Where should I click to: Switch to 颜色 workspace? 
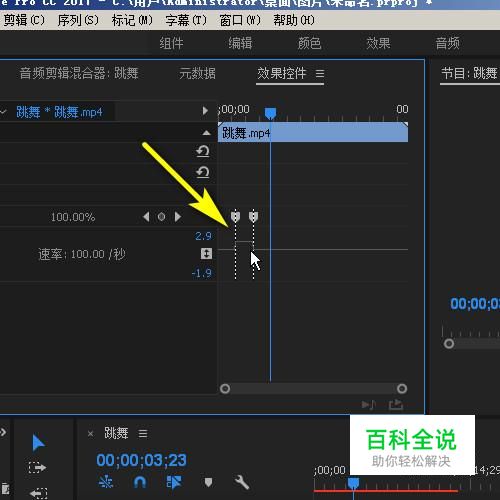tap(309, 43)
